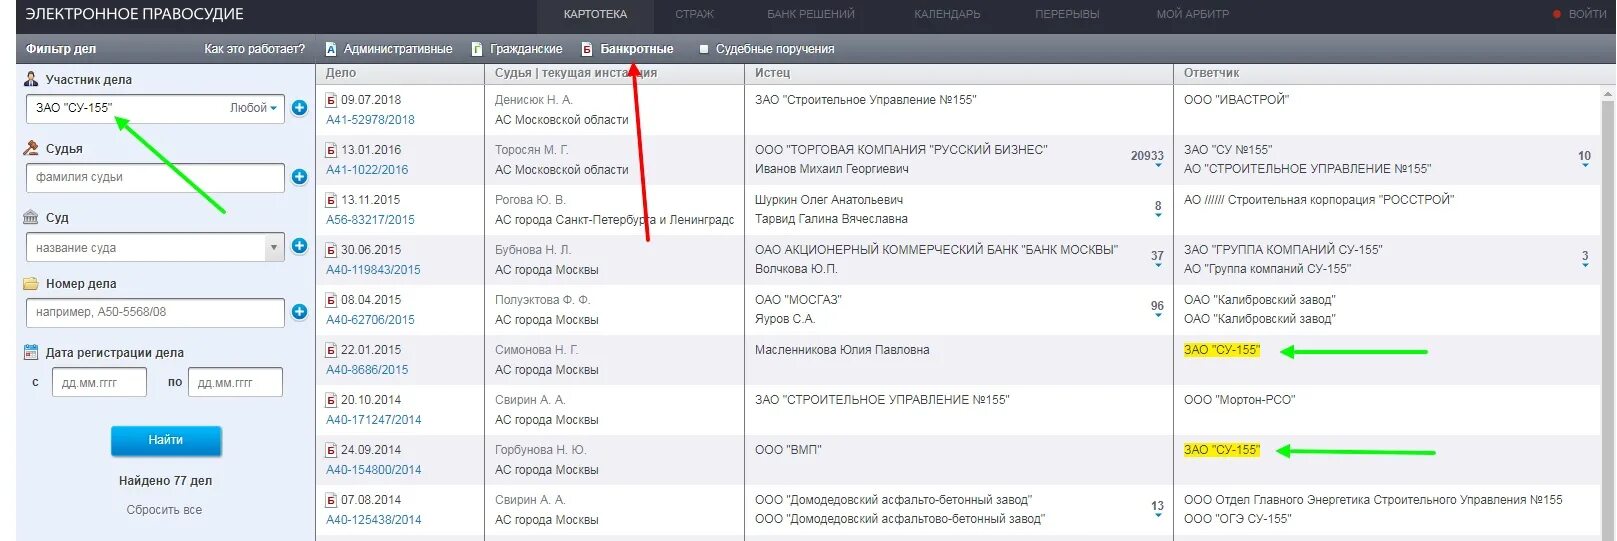This screenshot has height=541, width=1617.
Task: Open case A40-154800/2014
Action: coord(373,470)
